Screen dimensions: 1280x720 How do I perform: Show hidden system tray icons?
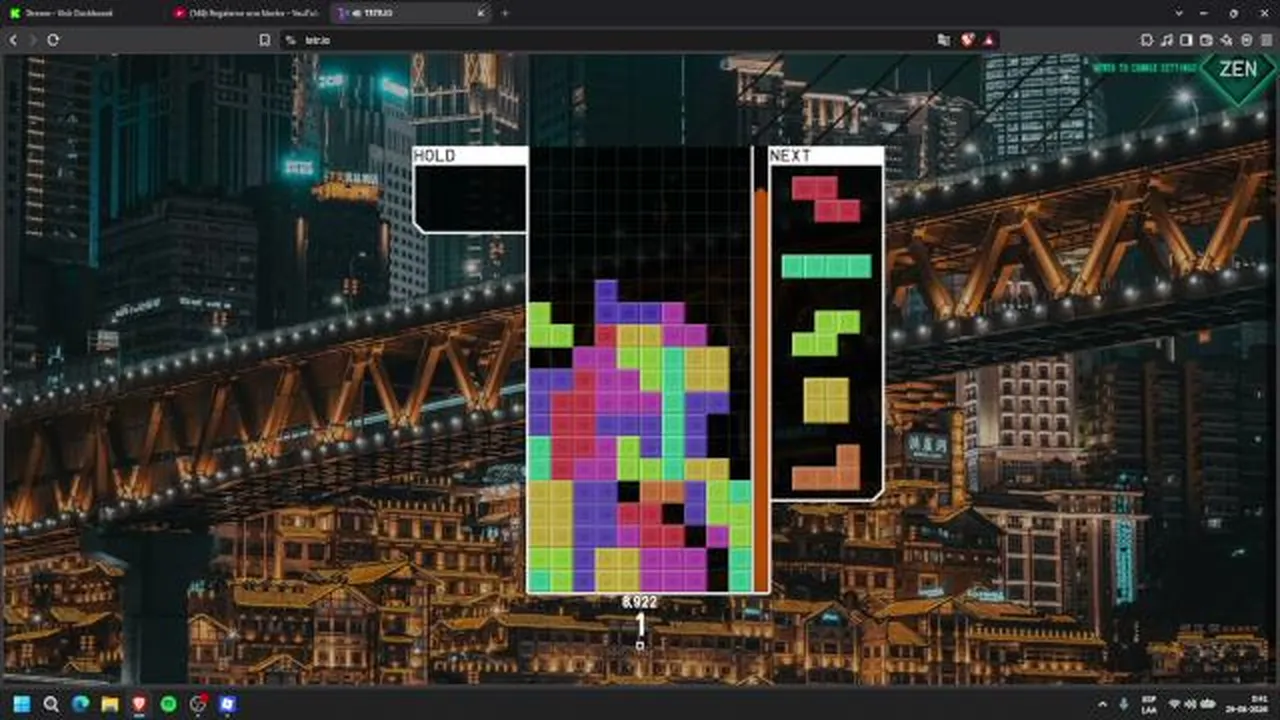pyautogui.click(x=1103, y=704)
